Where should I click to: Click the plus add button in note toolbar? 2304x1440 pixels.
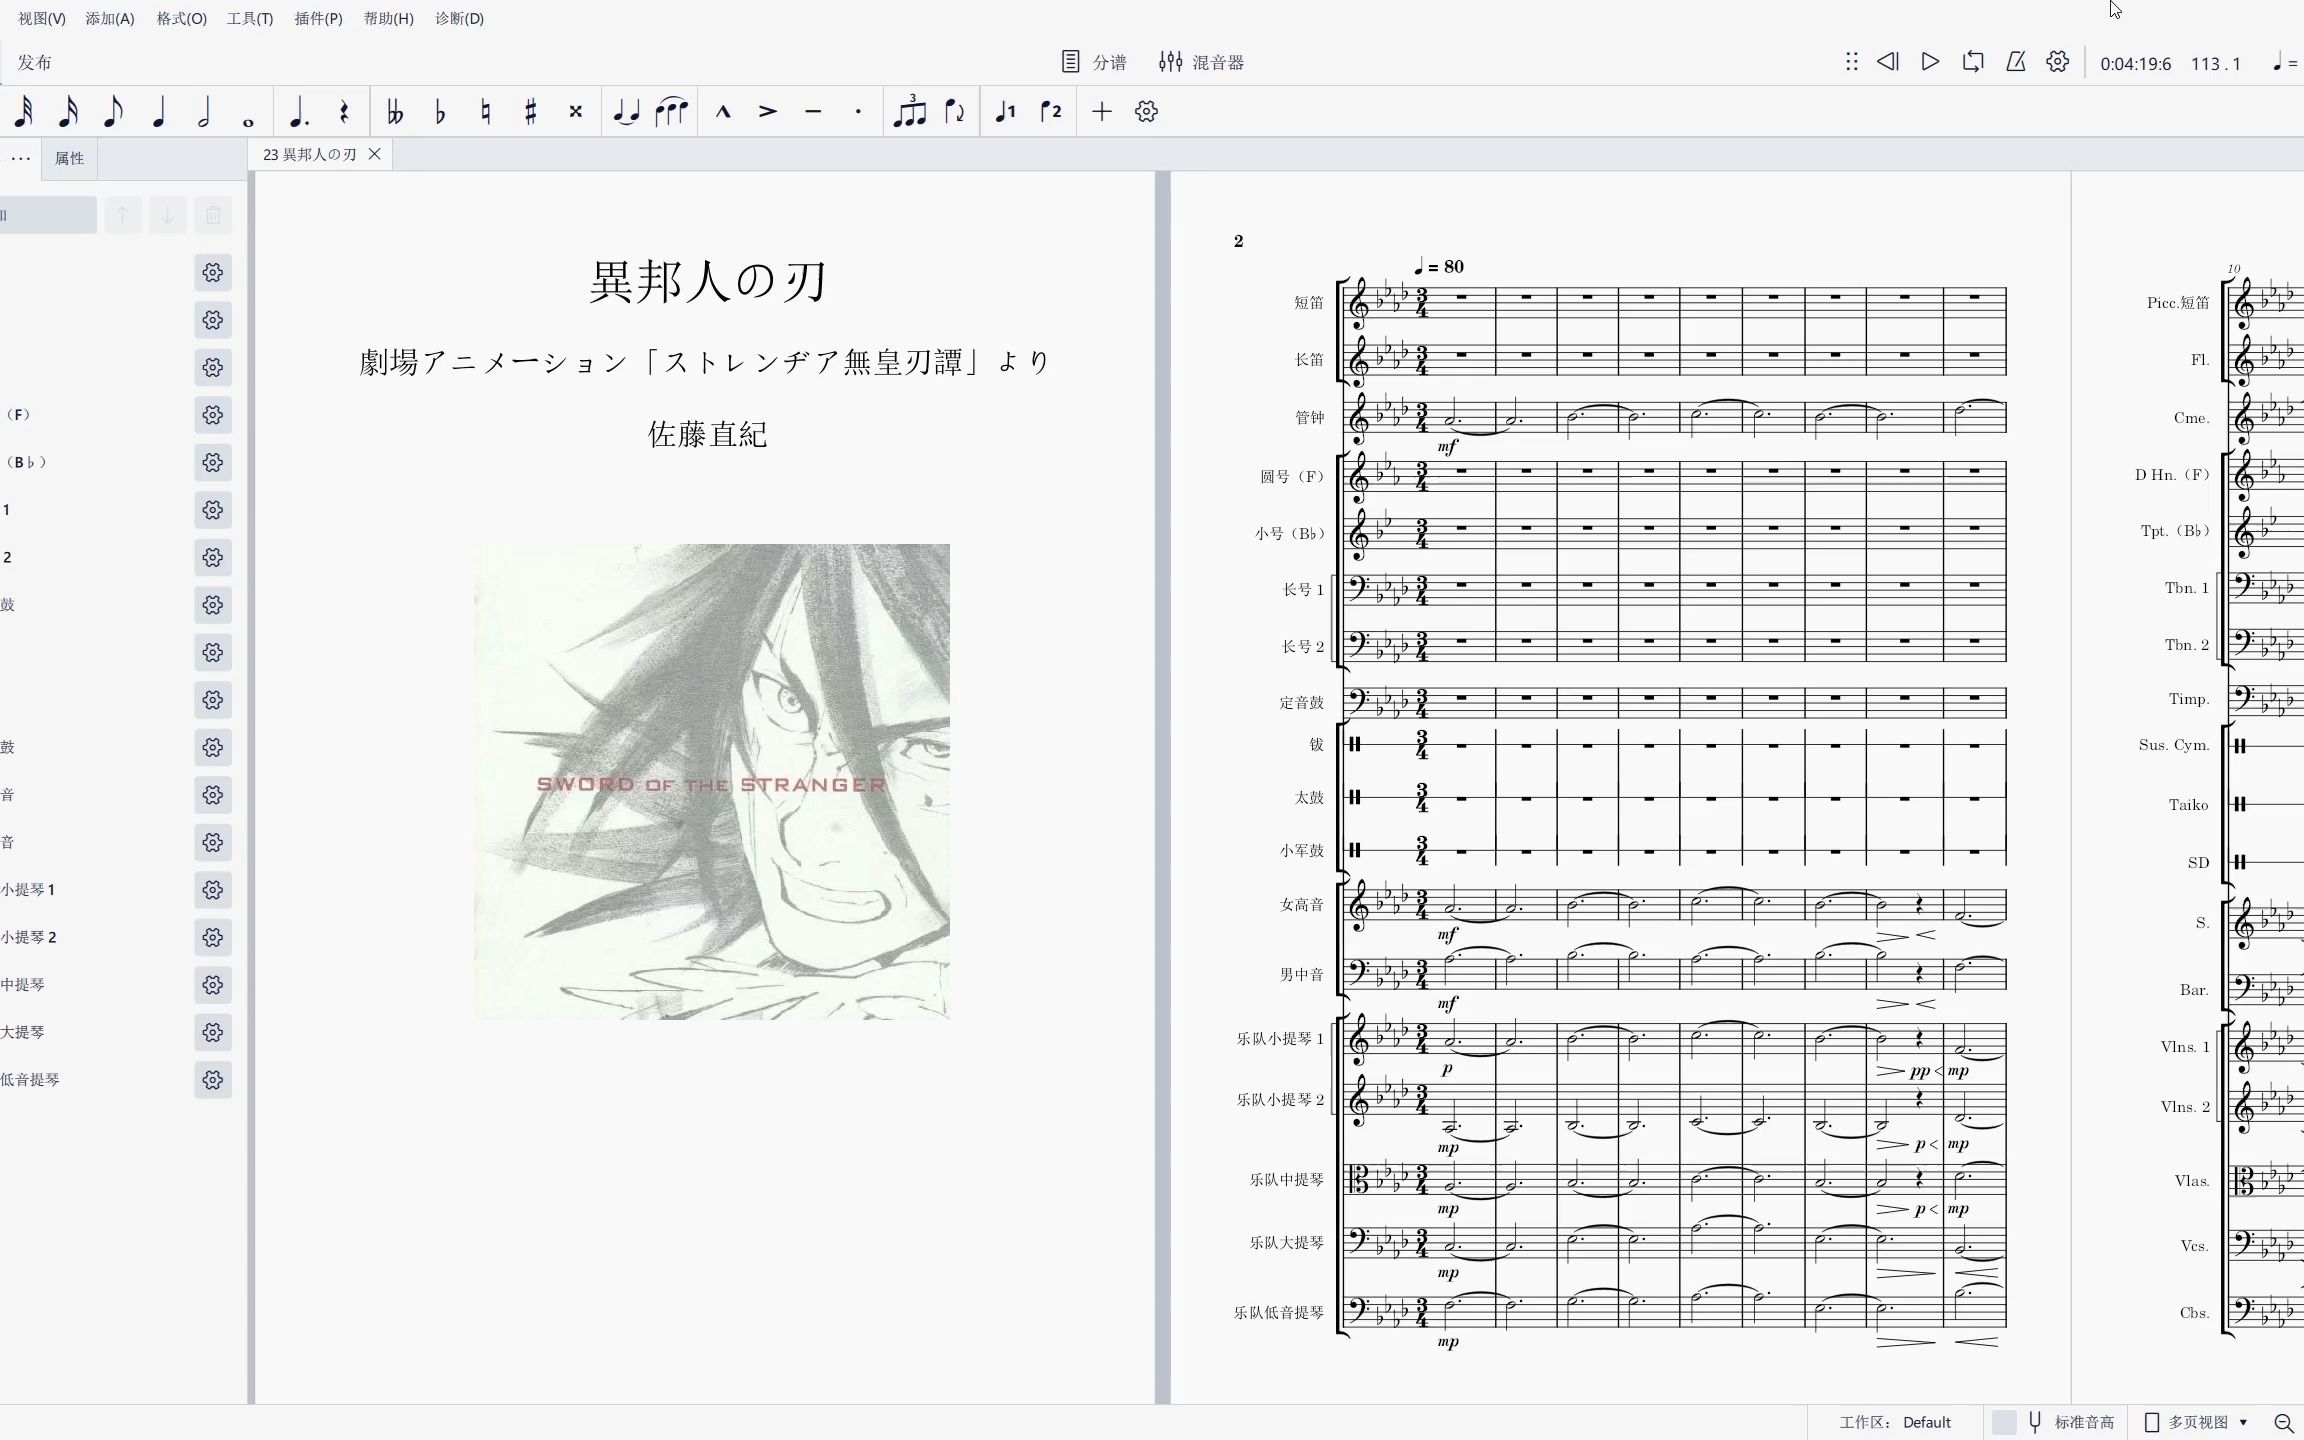pos(1101,112)
